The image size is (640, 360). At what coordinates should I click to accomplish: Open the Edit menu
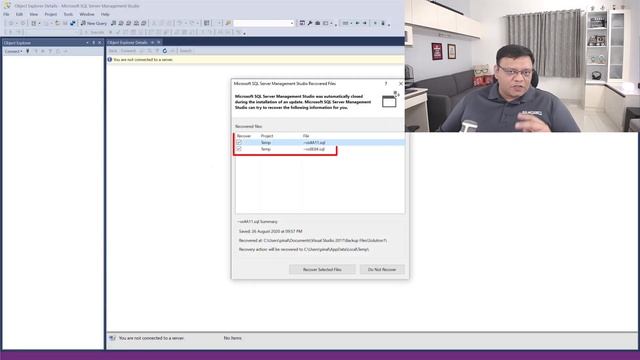point(19,14)
